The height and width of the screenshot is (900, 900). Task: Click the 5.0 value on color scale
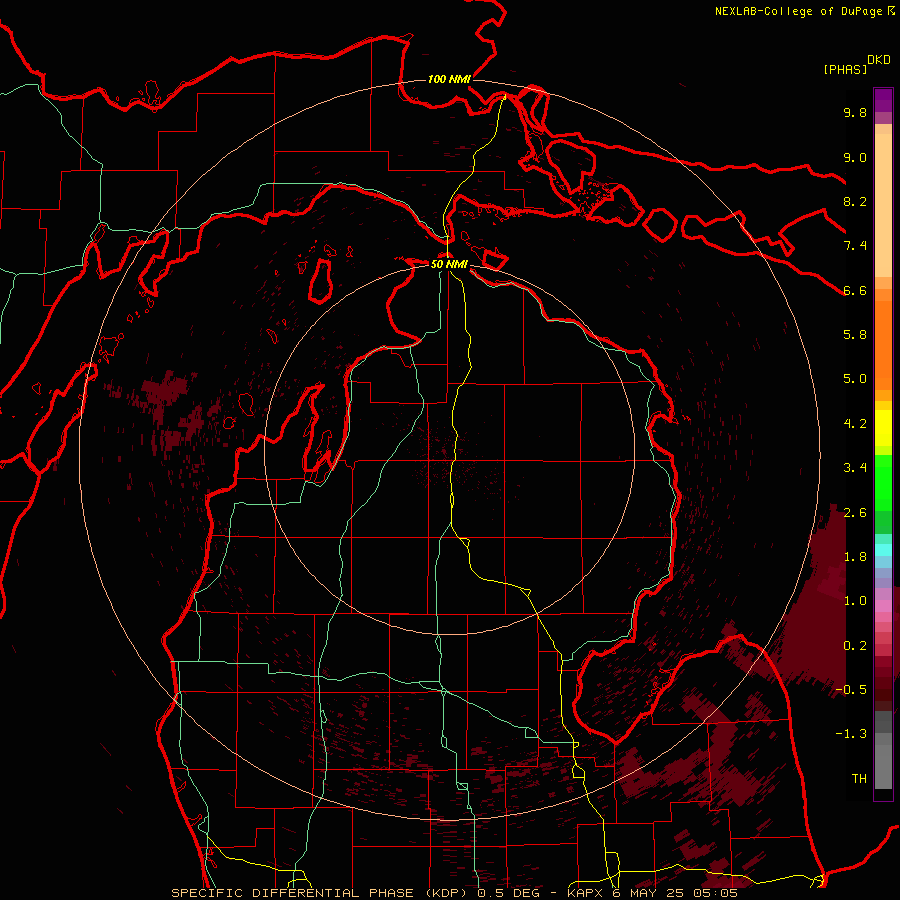tap(855, 379)
